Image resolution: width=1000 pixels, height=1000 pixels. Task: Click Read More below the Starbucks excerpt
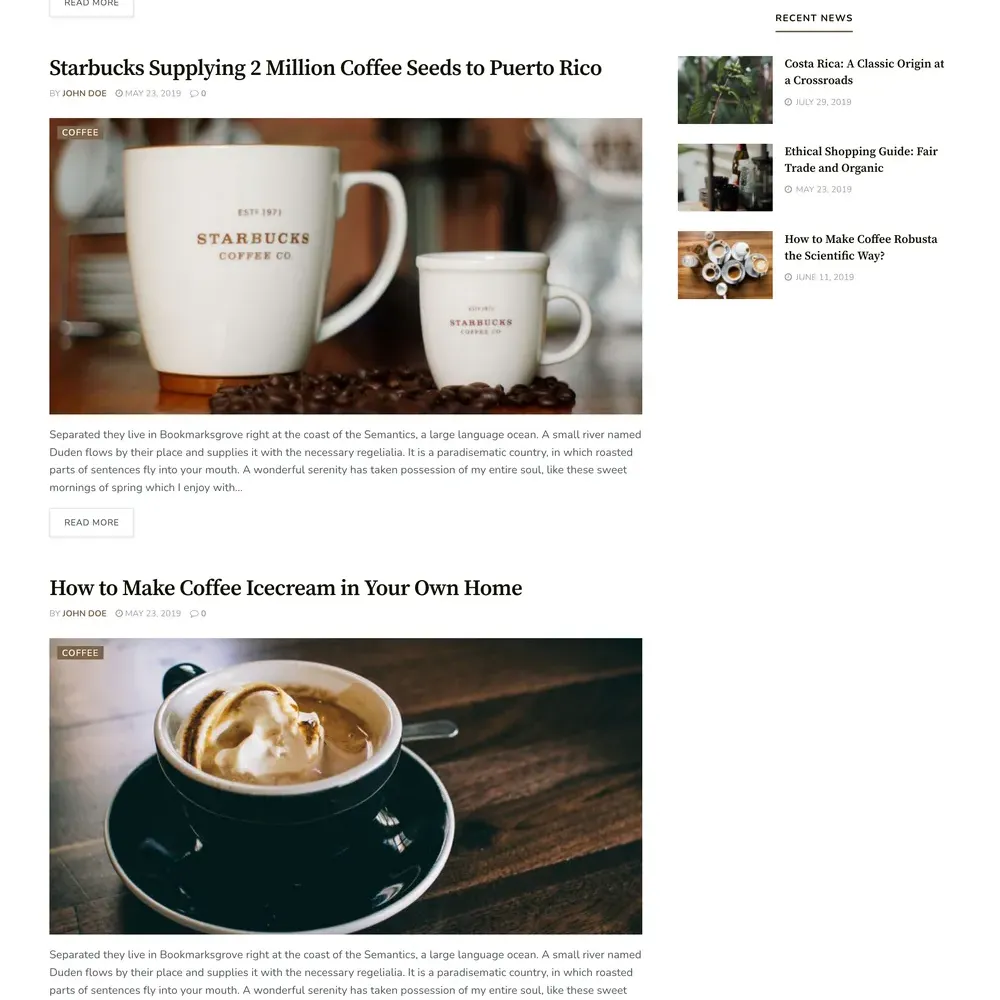pyautogui.click(x=91, y=522)
